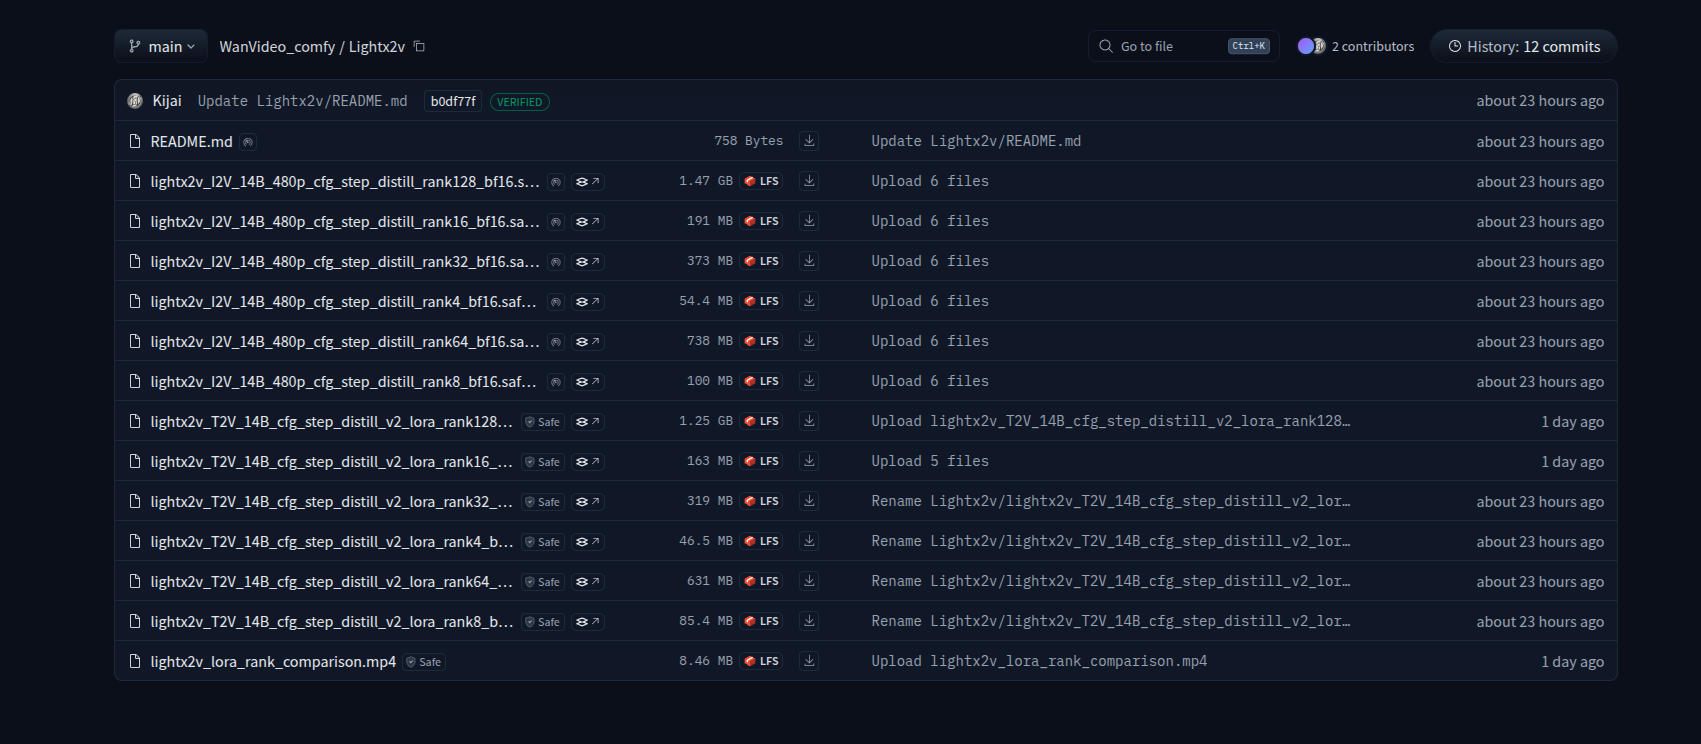Download the T2V v2 lora rank16 file
The image size is (1701, 744).
pos(809,461)
